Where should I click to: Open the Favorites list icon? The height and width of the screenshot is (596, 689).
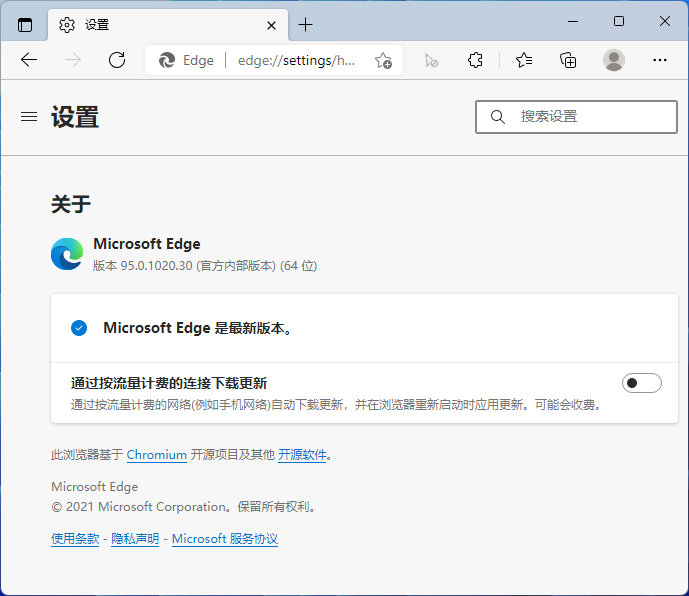[x=524, y=60]
